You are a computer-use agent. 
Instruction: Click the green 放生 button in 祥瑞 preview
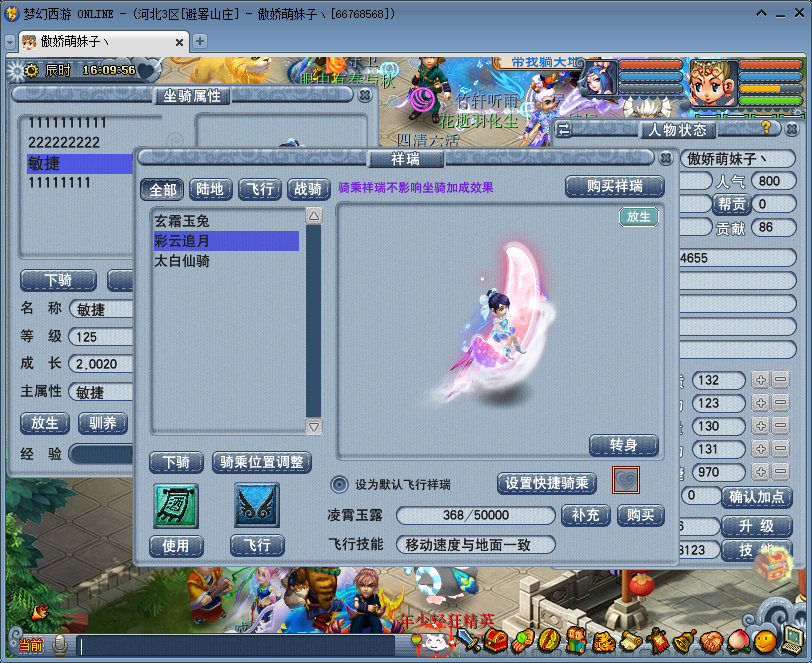(639, 217)
